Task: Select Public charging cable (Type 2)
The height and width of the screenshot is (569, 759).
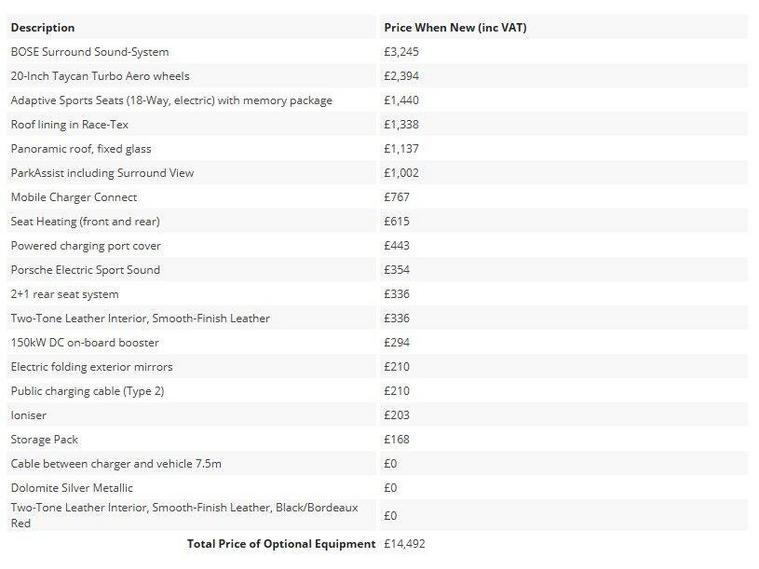Action: 88,391
